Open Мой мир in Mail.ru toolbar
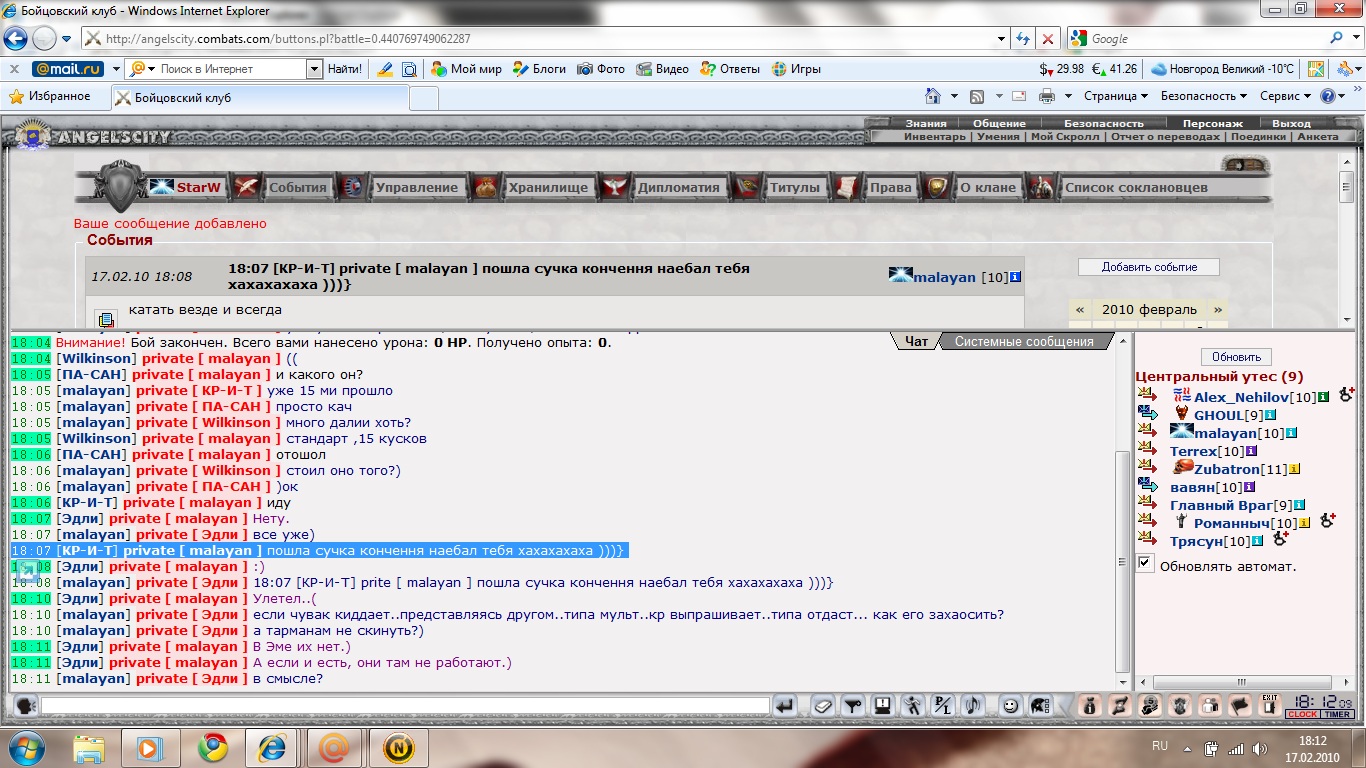The height and width of the screenshot is (768, 1366). click(x=466, y=69)
